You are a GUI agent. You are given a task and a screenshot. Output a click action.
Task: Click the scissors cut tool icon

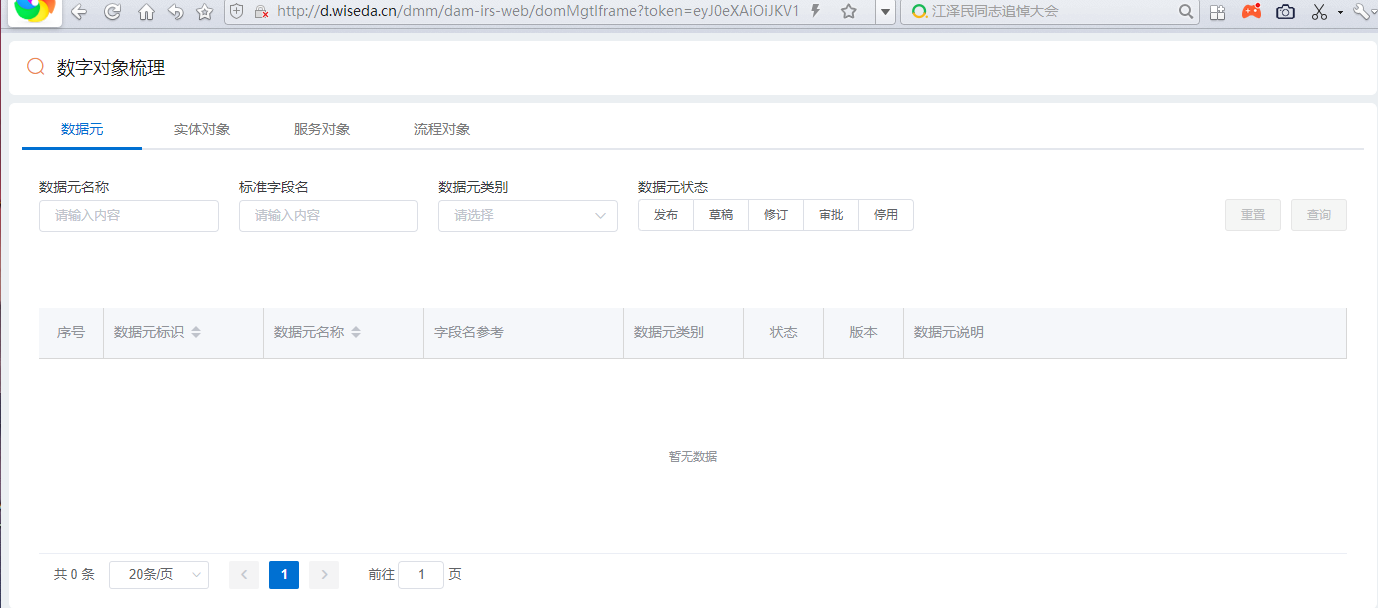pos(1319,12)
